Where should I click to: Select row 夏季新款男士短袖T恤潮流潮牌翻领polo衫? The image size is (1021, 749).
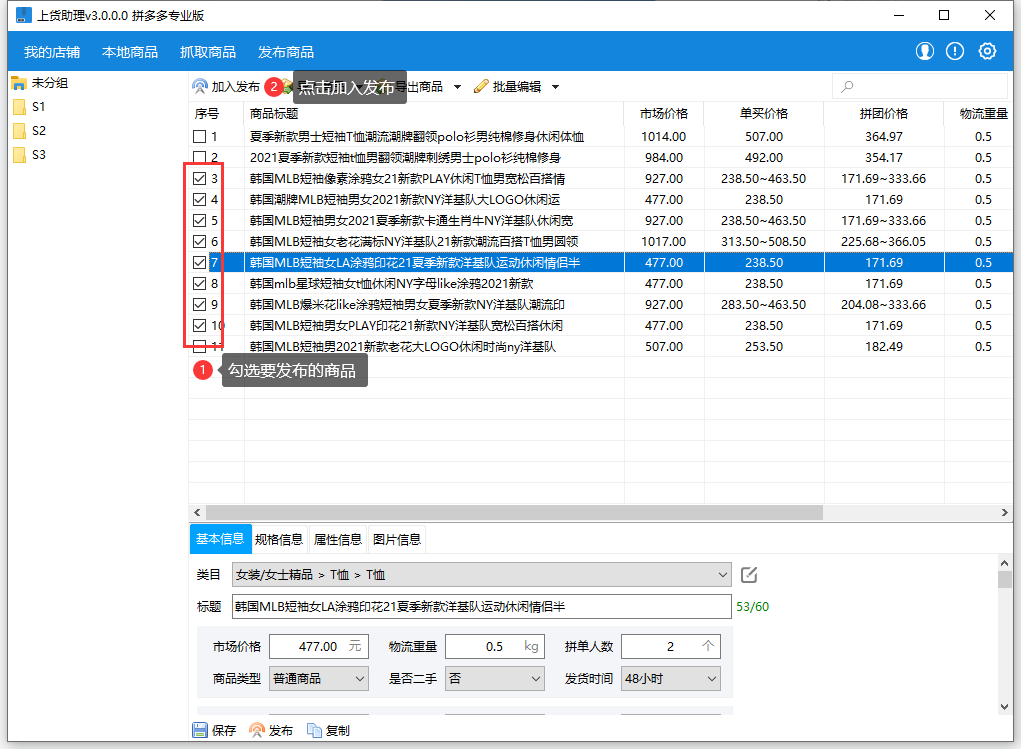coord(601,137)
